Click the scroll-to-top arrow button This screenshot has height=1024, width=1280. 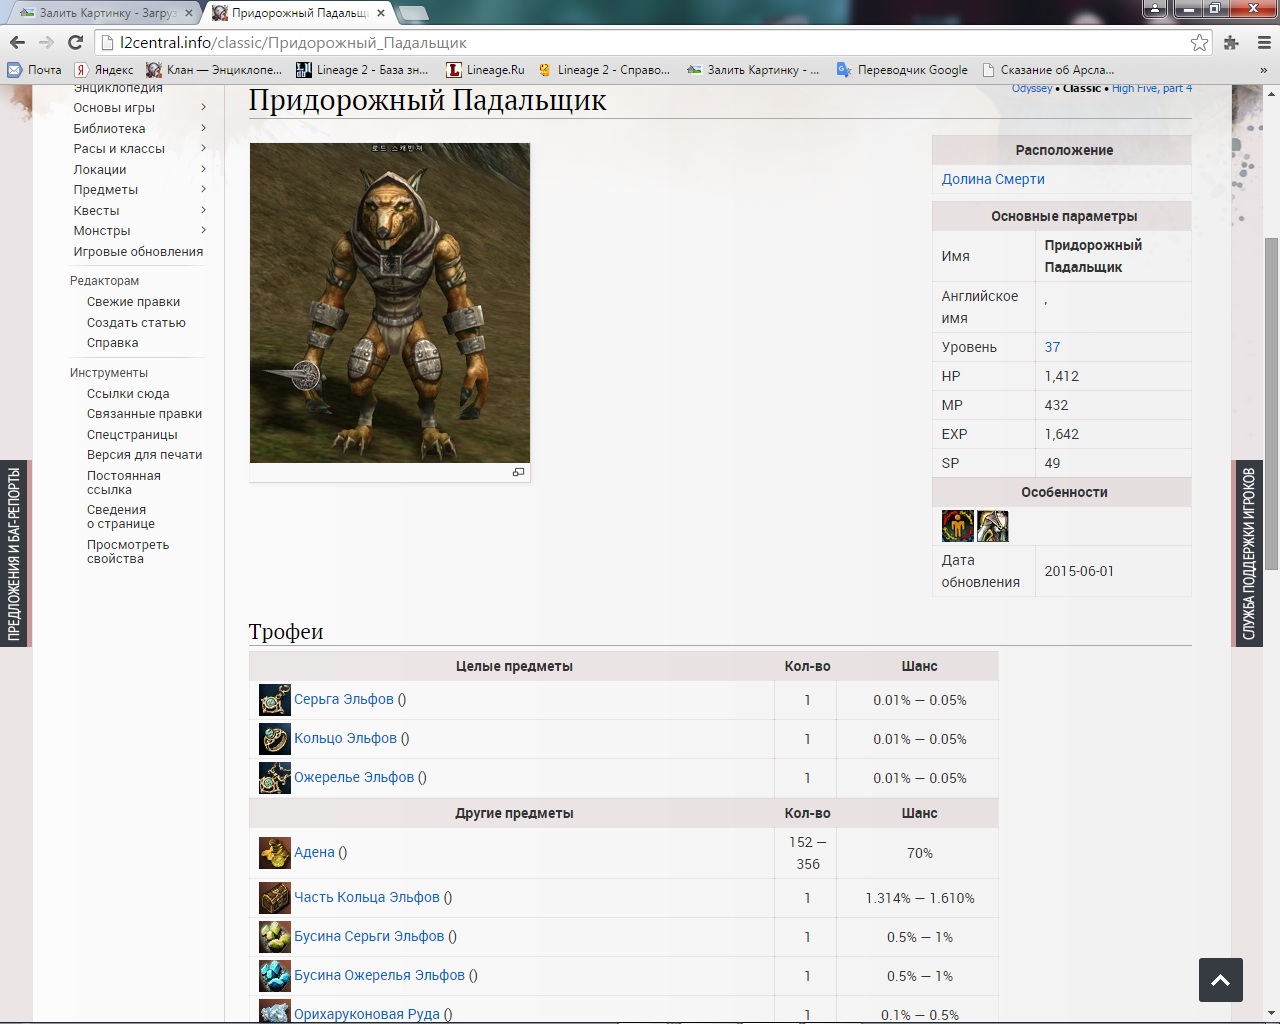click(x=1221, y=980)
